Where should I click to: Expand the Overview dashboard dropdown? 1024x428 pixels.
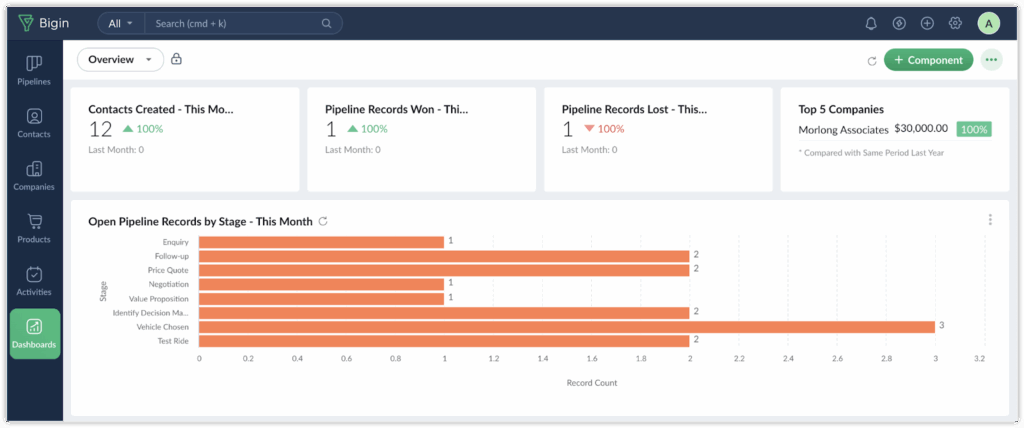[x=120, y=60]
